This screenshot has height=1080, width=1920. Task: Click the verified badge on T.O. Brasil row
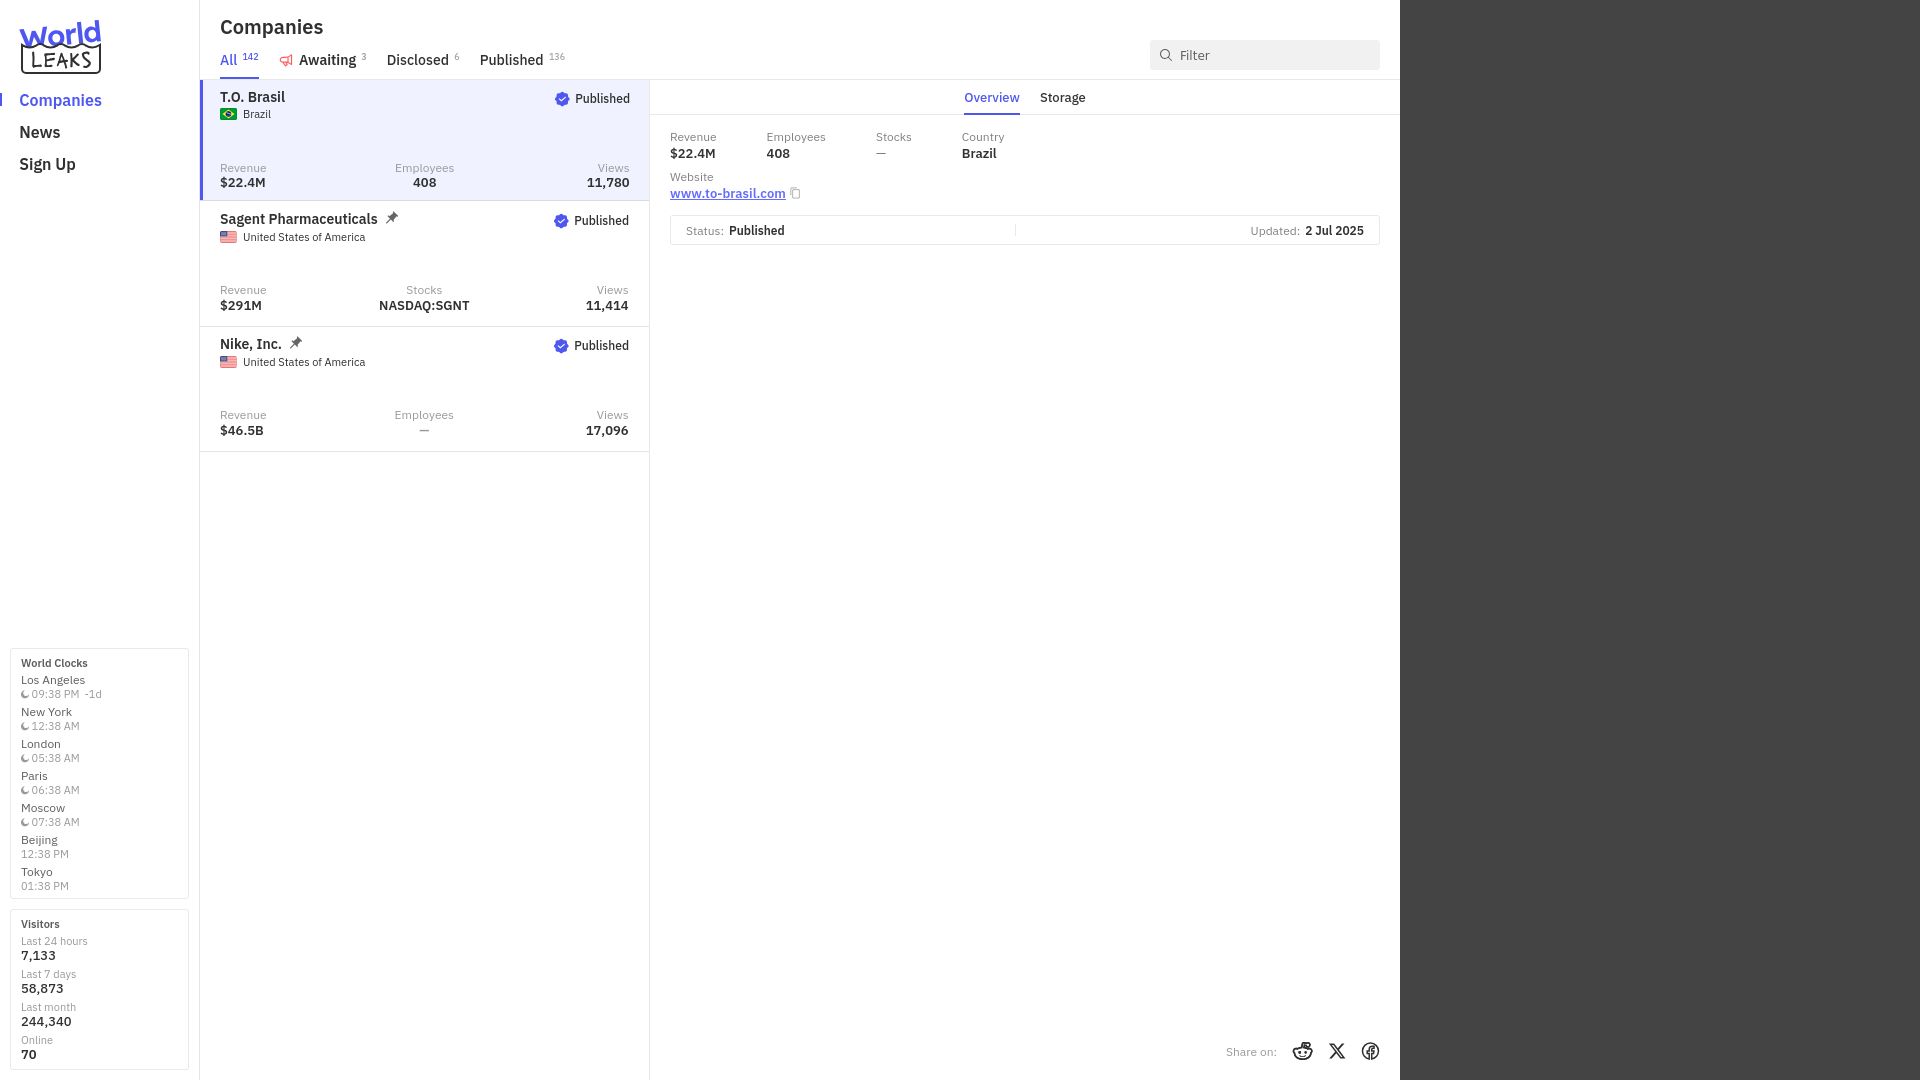coord(562,99)
